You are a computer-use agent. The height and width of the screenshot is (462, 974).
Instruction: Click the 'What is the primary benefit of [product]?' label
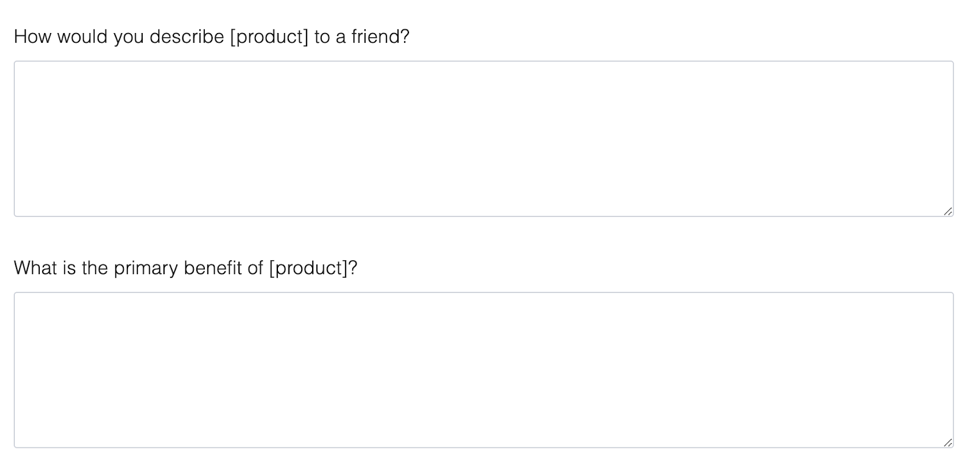pyautogui.click(x=186, y=268)
